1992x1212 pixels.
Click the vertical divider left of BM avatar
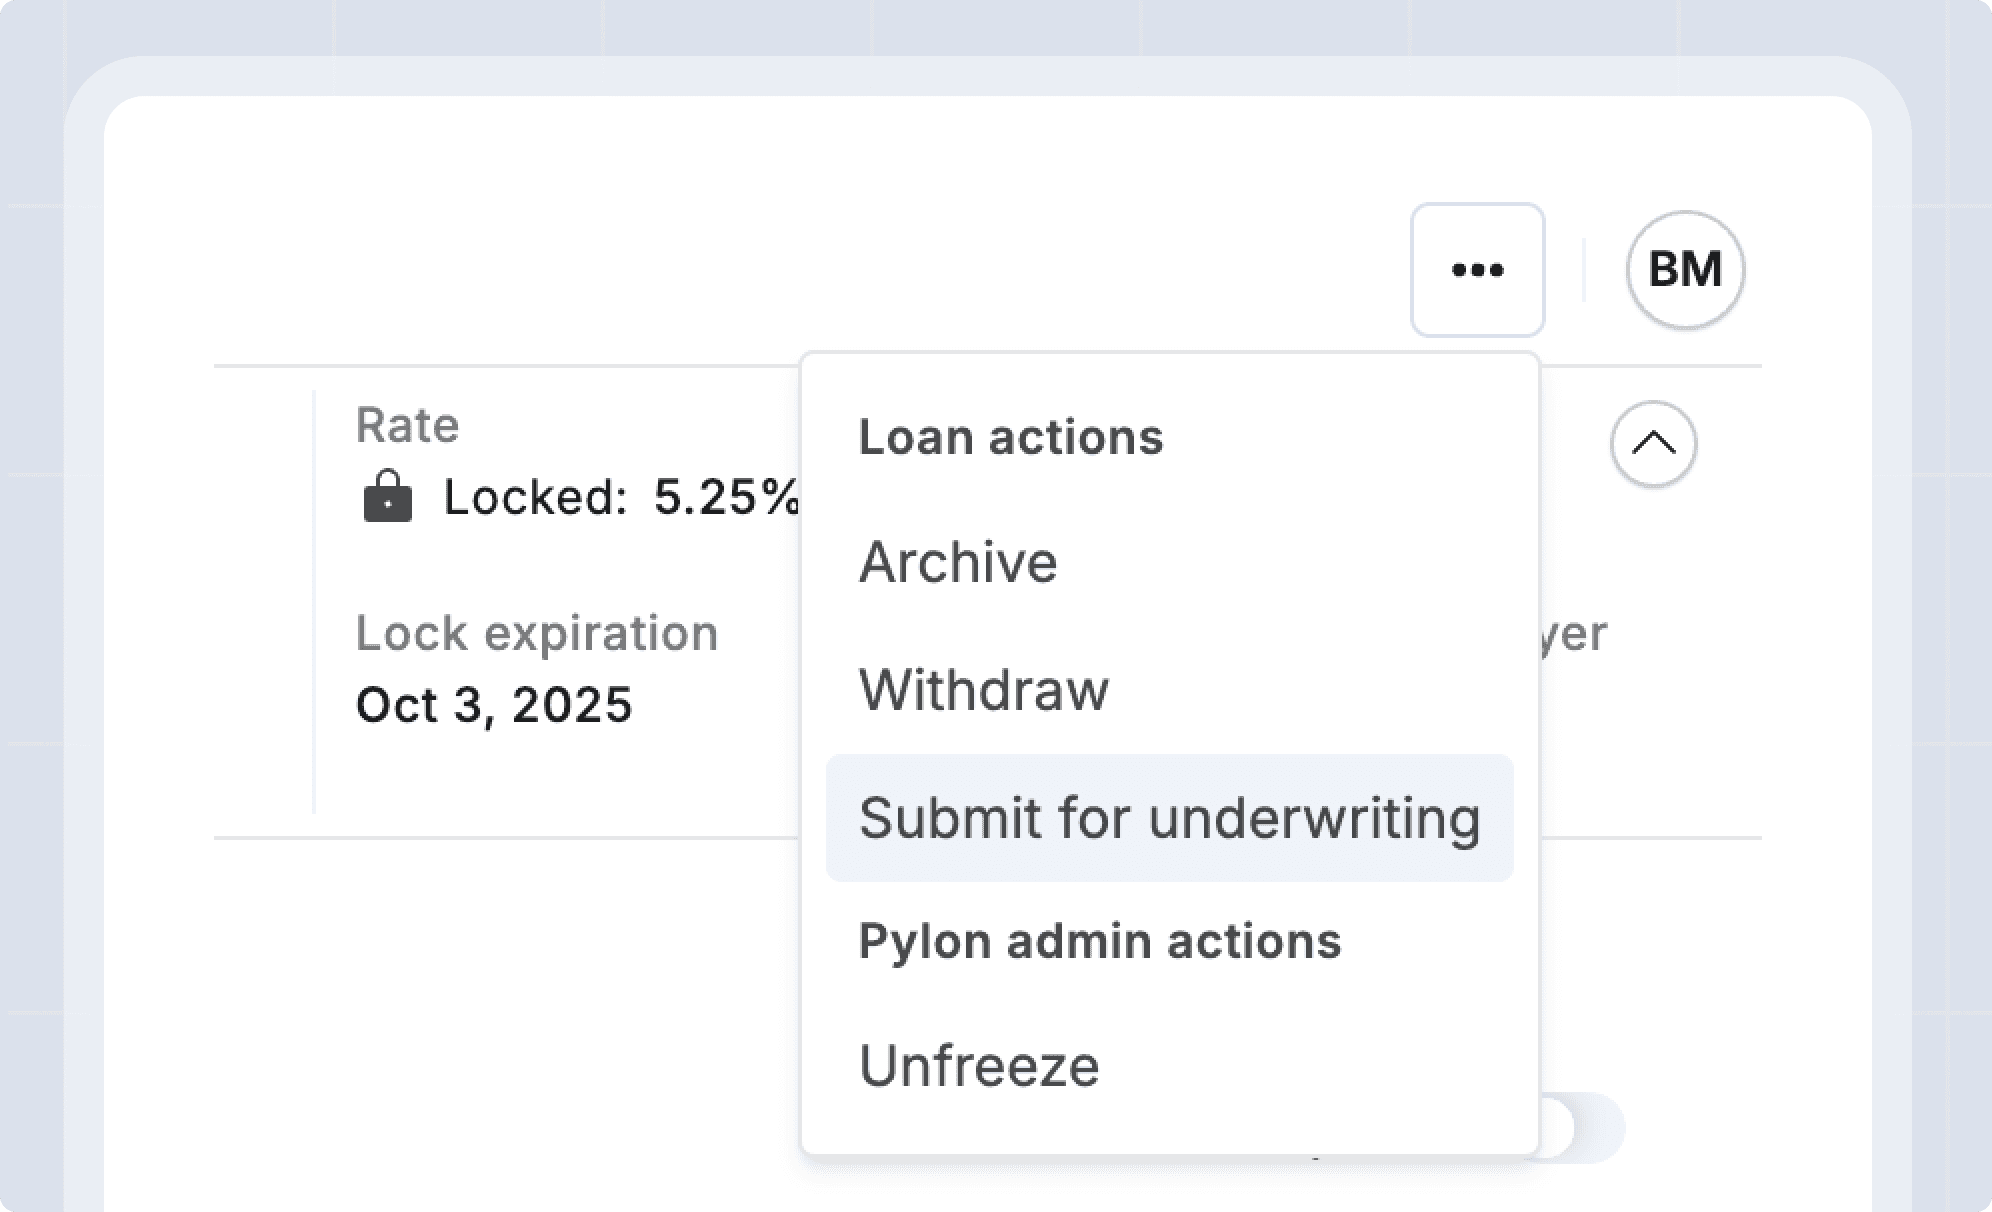[1584, 270]
